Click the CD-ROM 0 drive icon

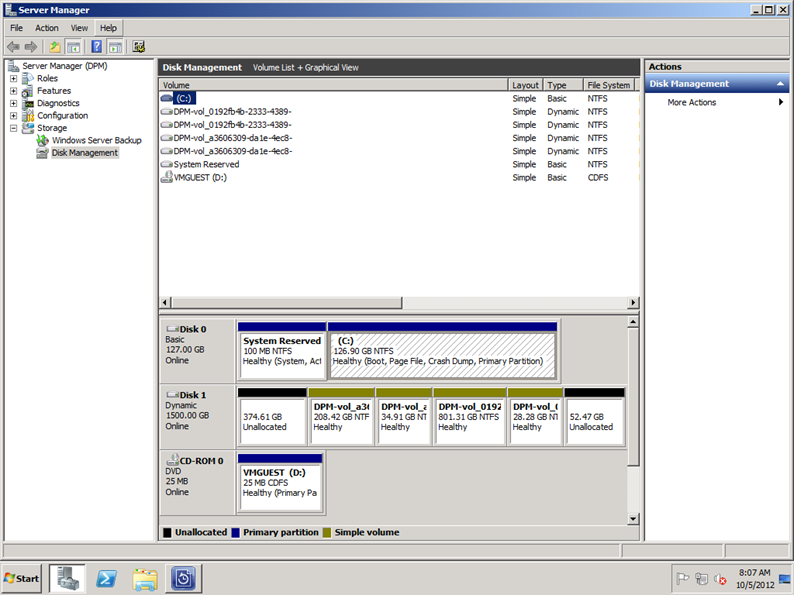click(173, 460)
